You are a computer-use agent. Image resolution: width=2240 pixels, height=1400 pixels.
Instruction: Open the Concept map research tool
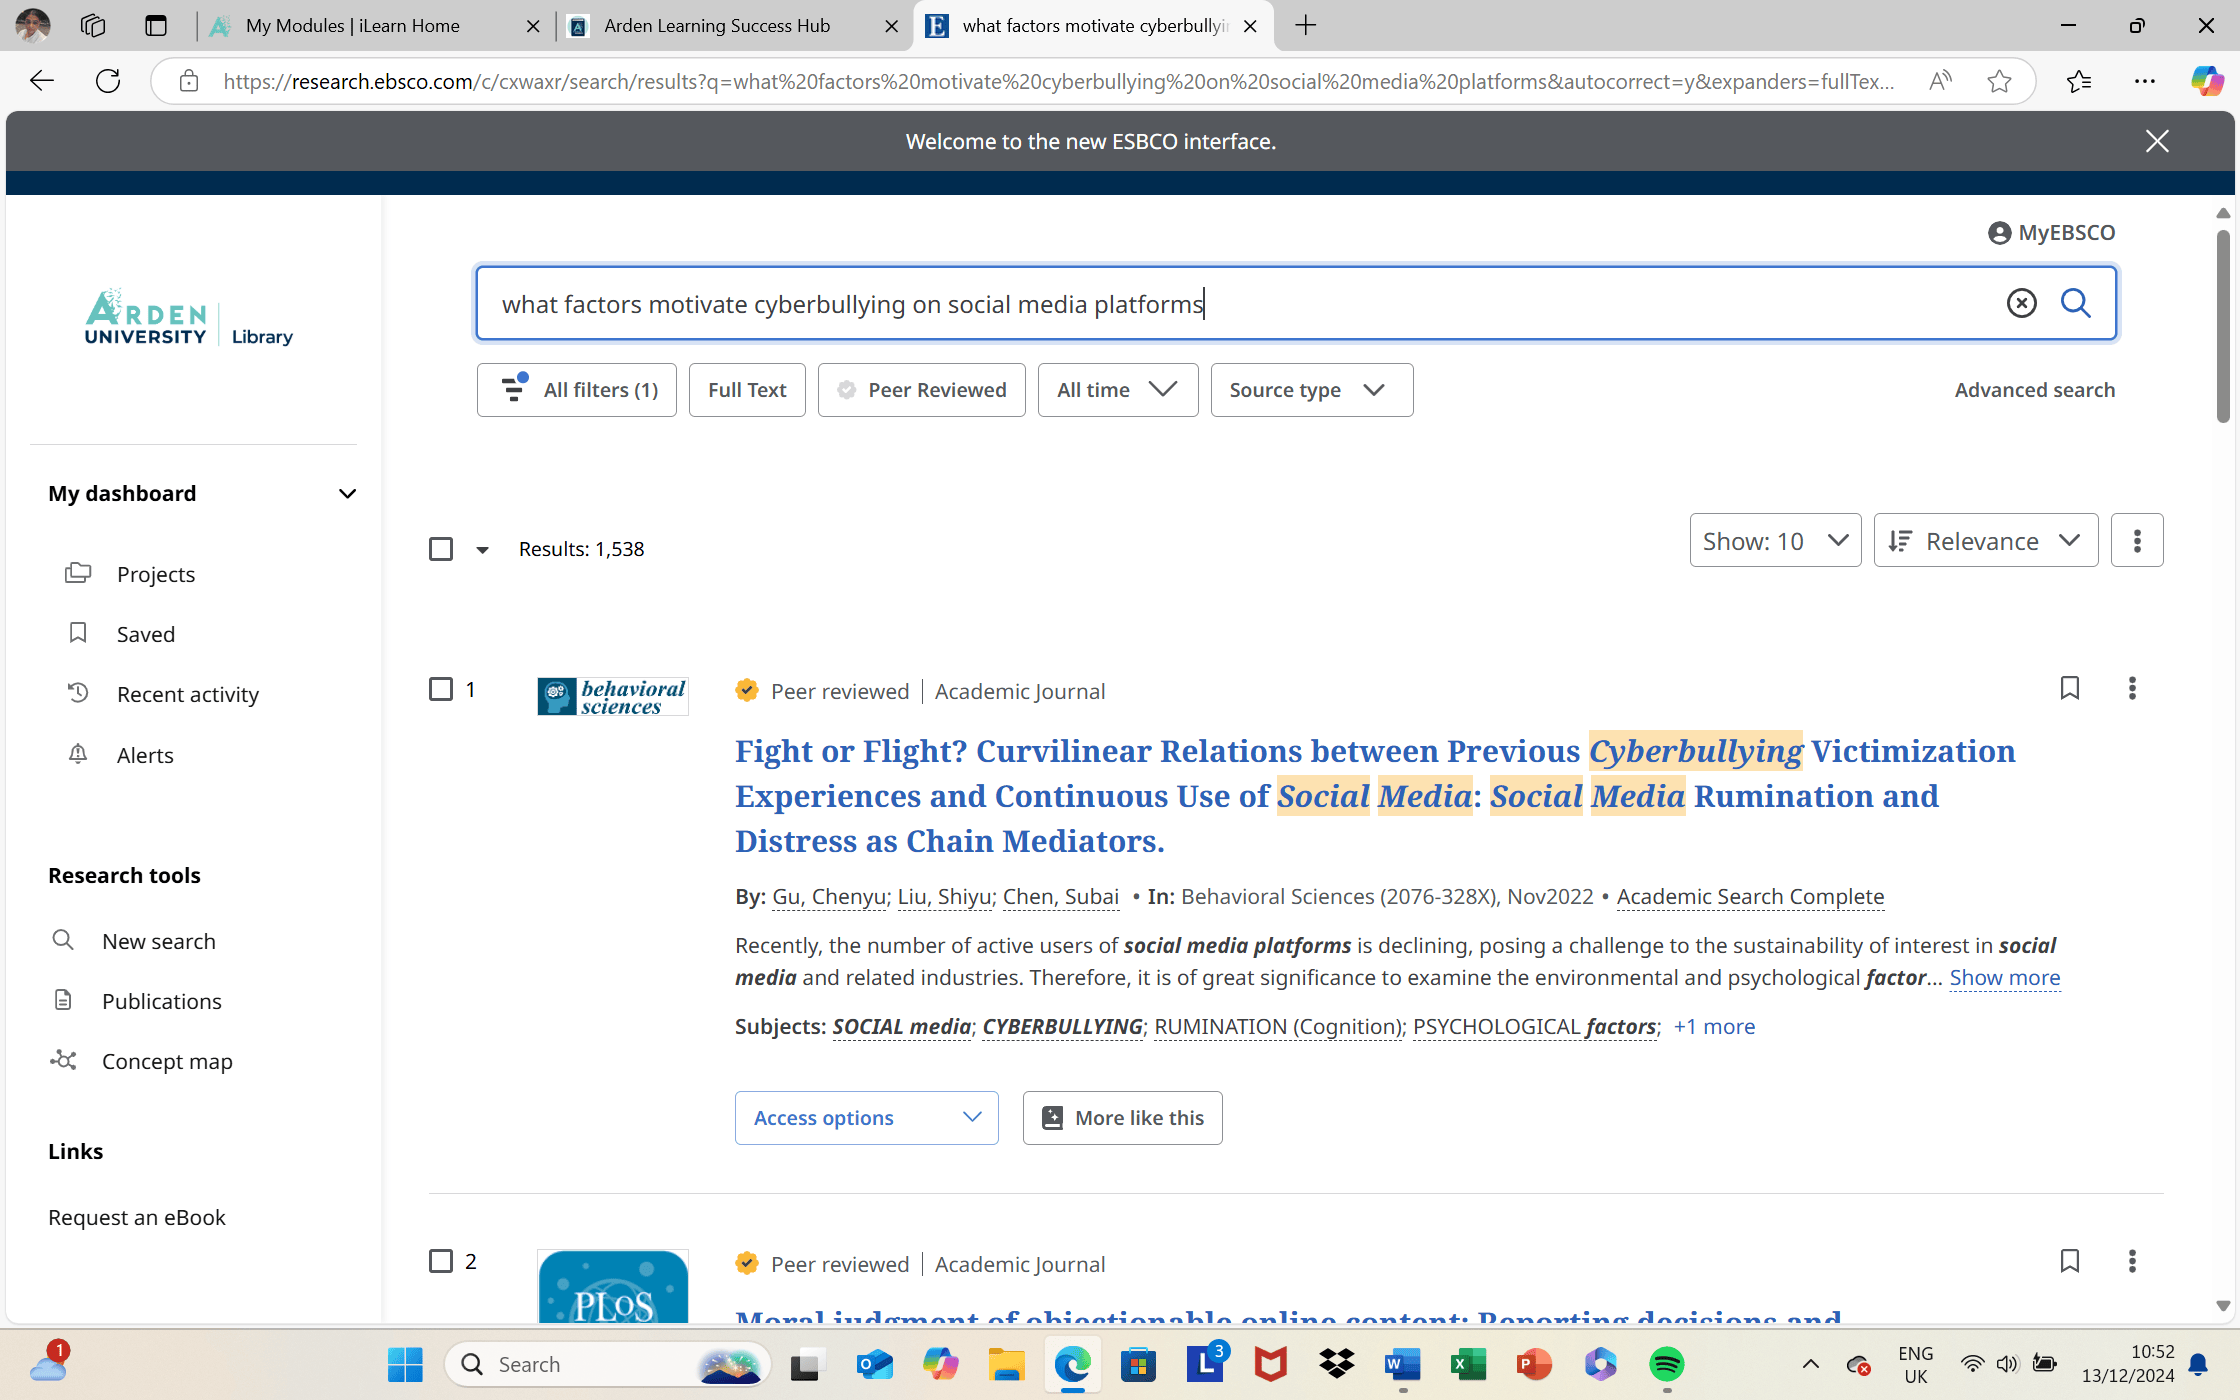coord(167,1061)
